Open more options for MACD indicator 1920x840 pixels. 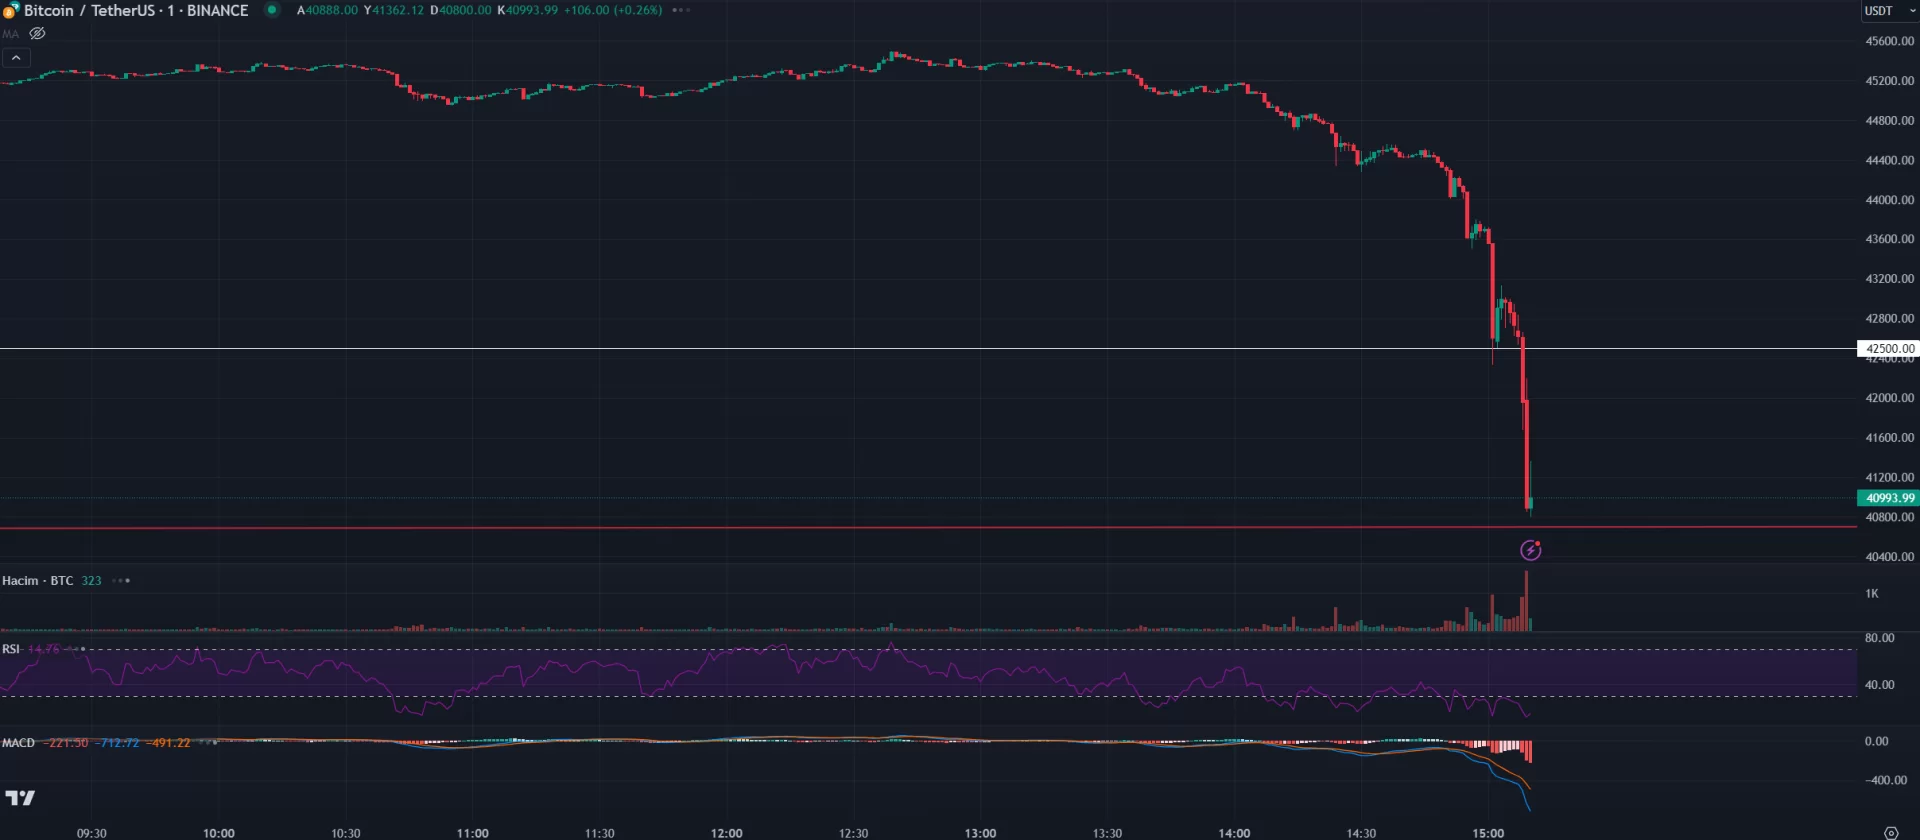click(x=207, y=743)
